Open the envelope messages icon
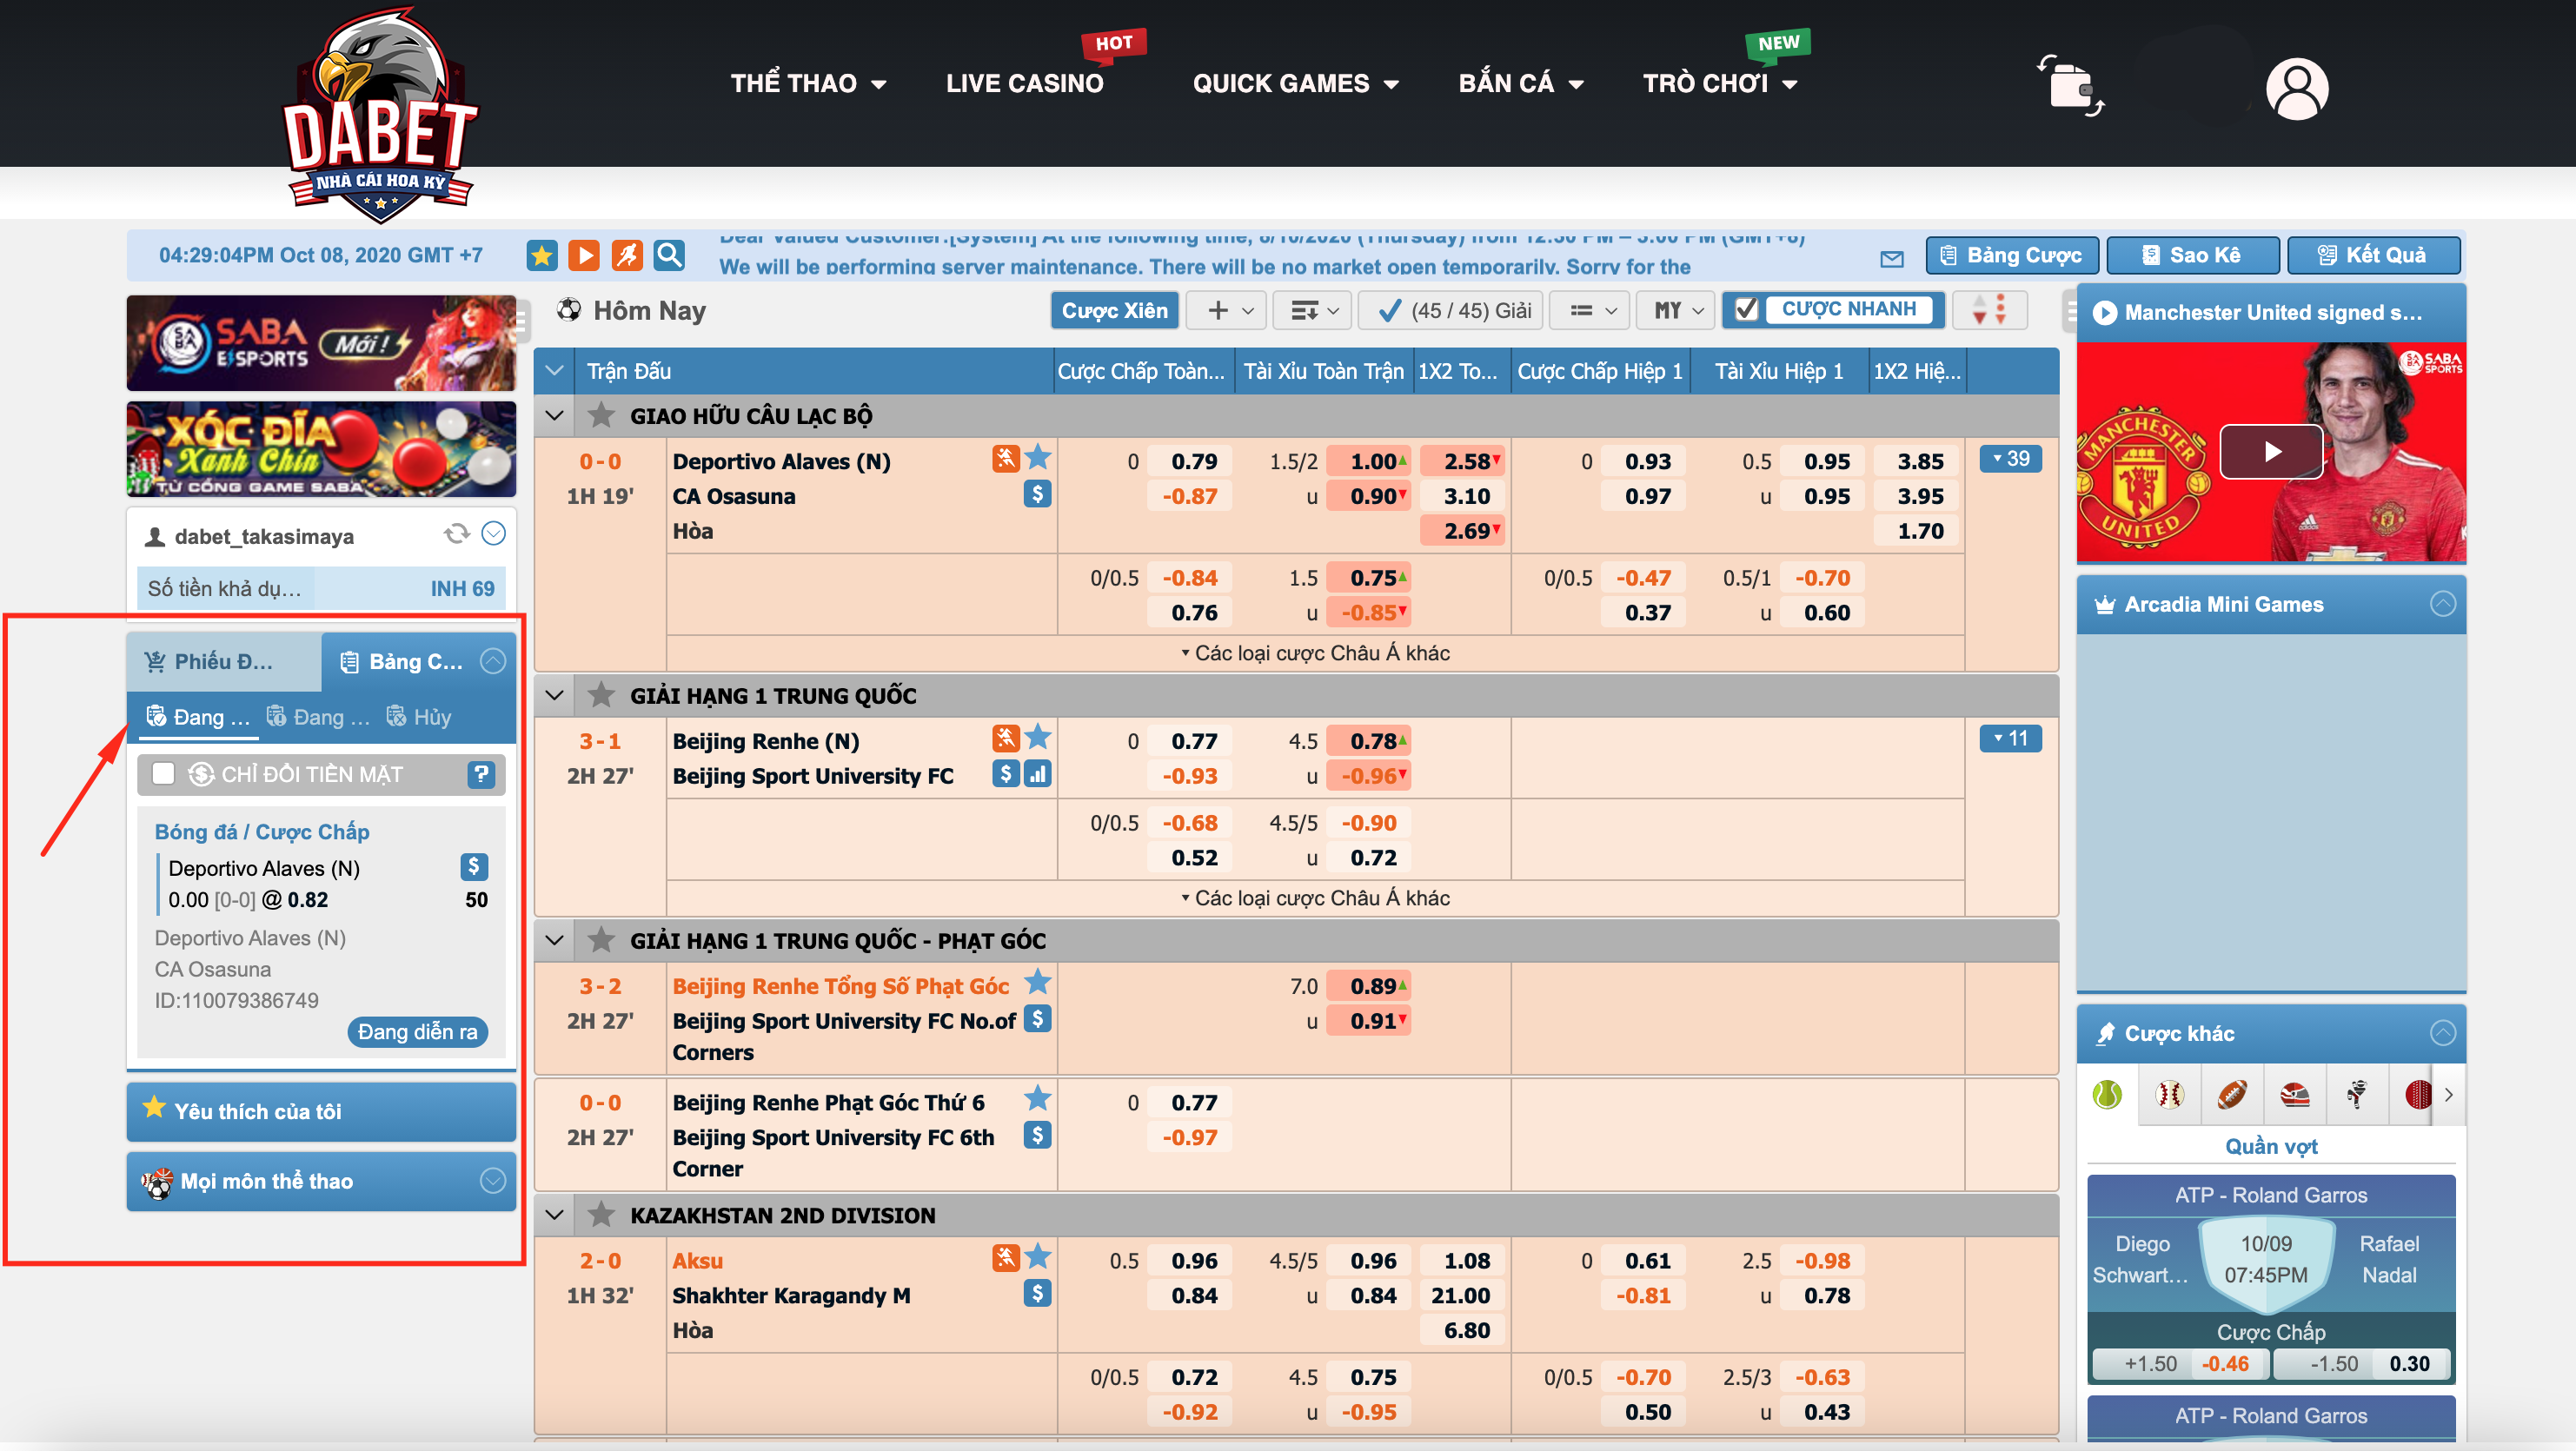 1891,259
